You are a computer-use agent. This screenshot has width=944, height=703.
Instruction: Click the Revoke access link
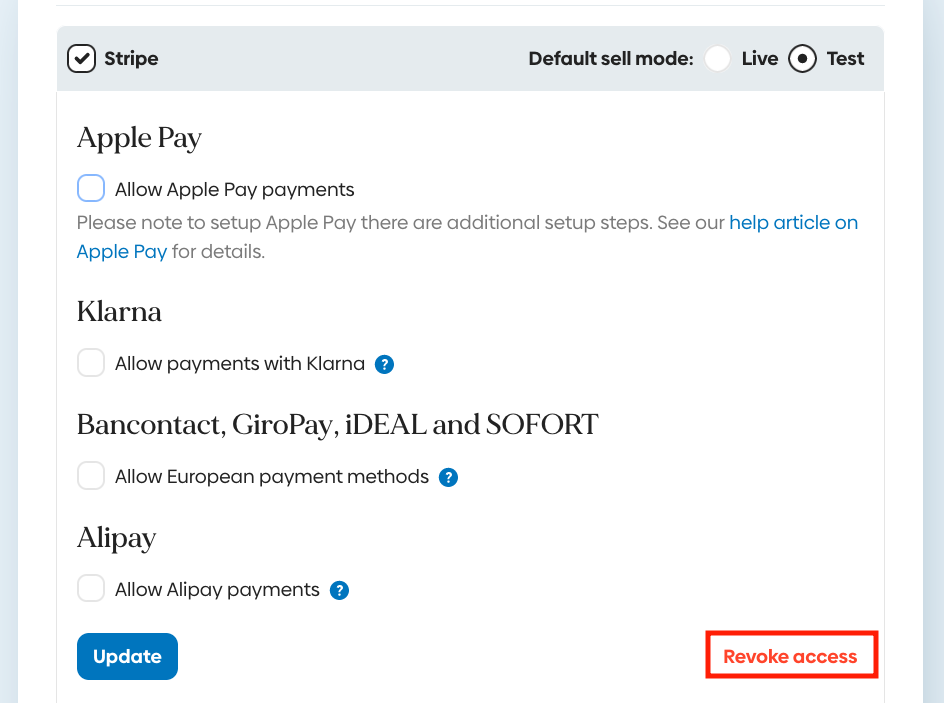[790, 656]
